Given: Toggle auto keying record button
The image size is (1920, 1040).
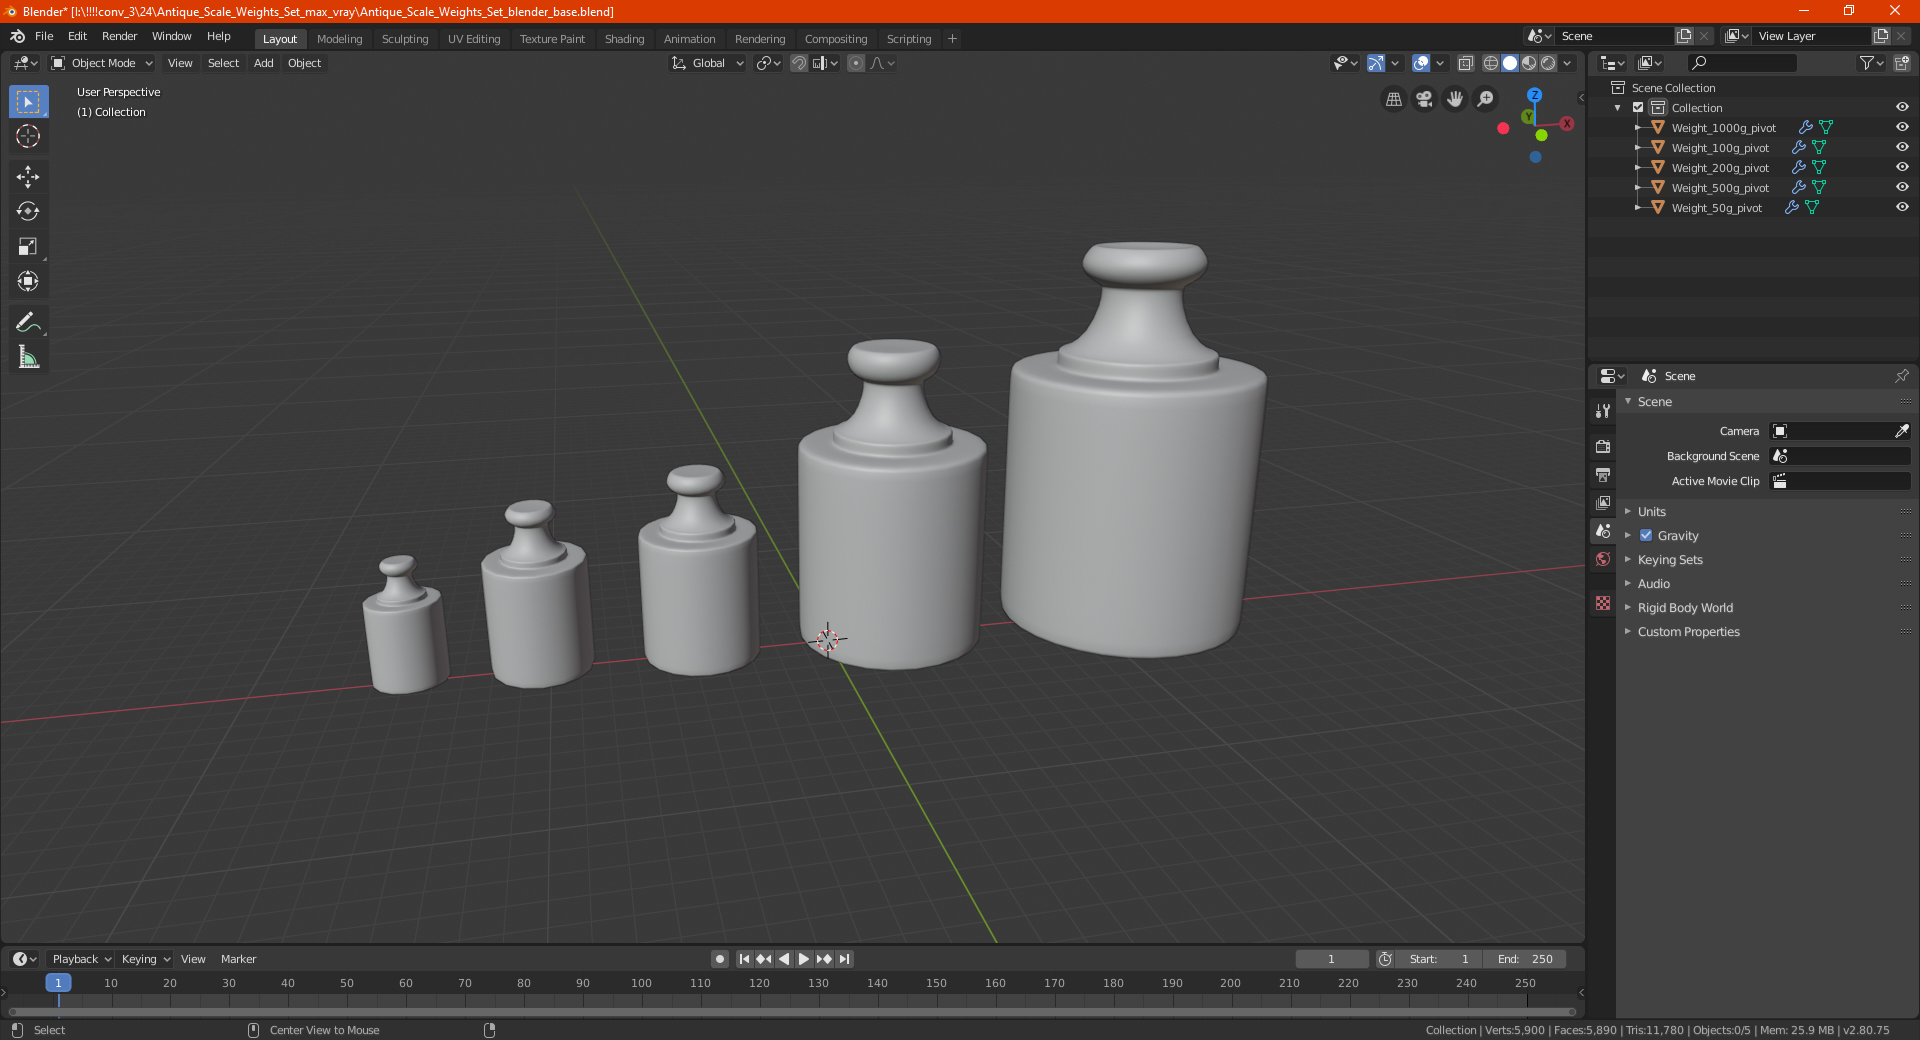Looking at the screenshot, I should (x=719, y=959).
